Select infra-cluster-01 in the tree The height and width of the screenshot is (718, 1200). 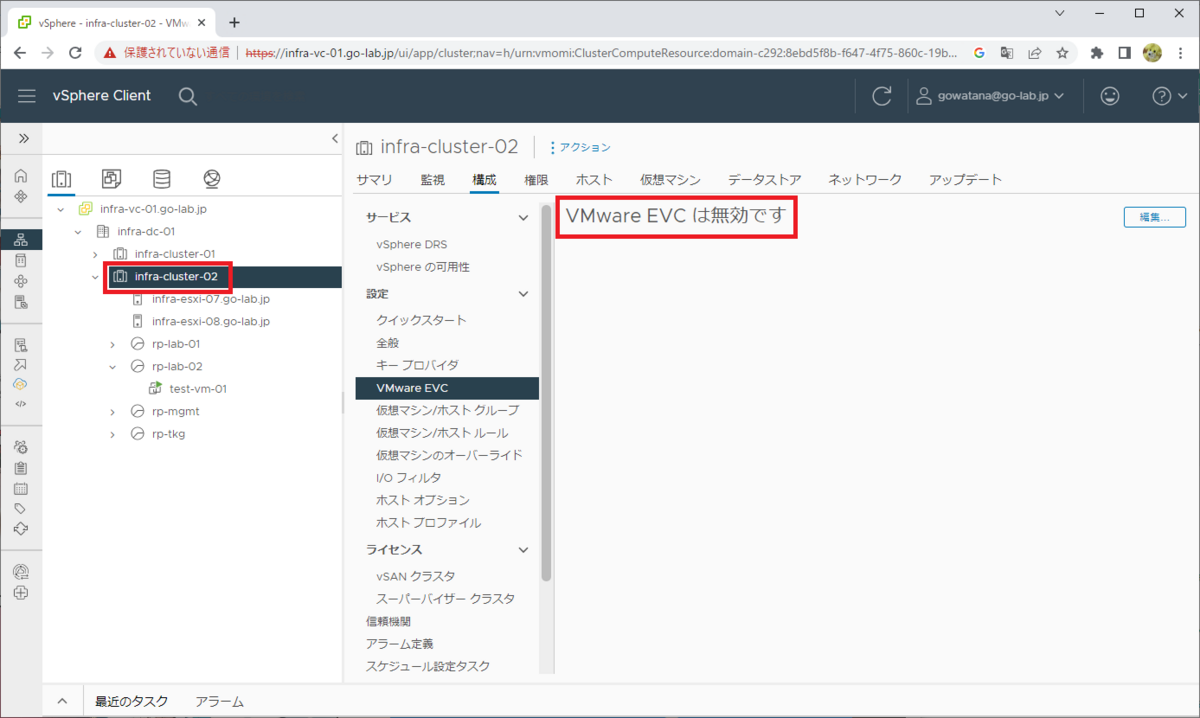(175, 254)
